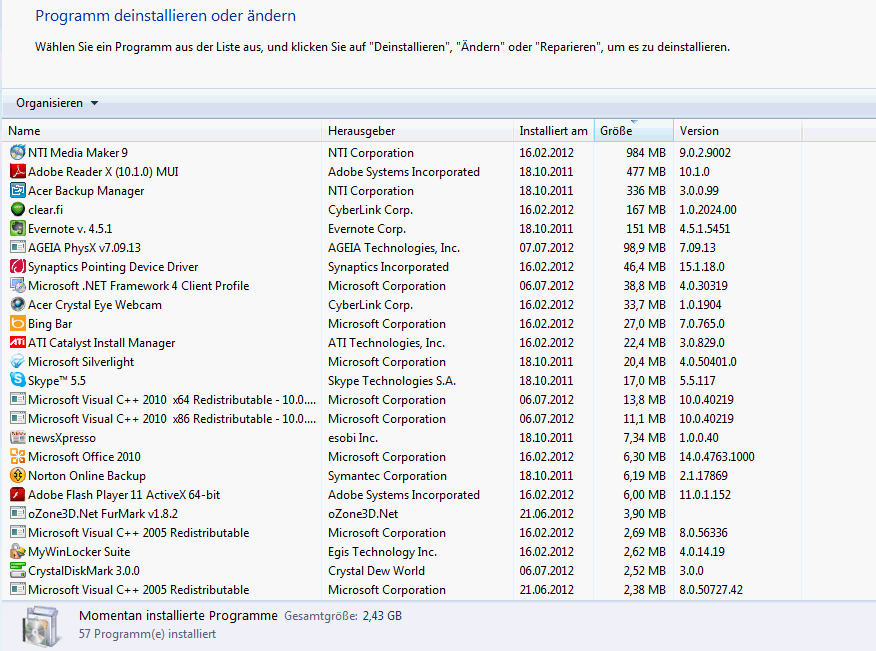Click publisher esobi Inc.
This screenshot has width=876, height=651.
(353, 438)
